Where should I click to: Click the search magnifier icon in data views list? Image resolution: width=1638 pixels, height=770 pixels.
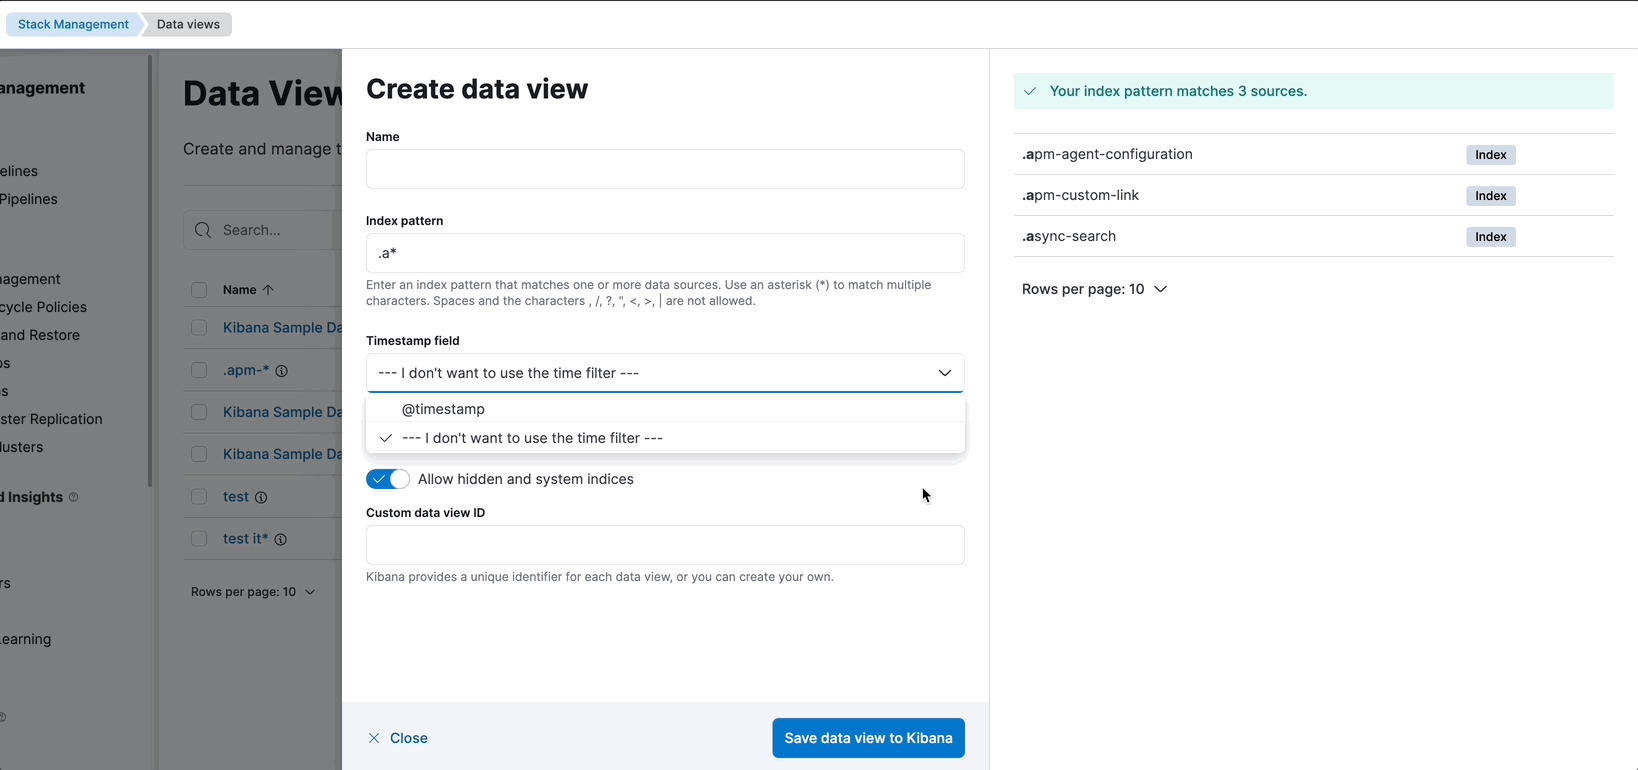[x=203, y=230]
